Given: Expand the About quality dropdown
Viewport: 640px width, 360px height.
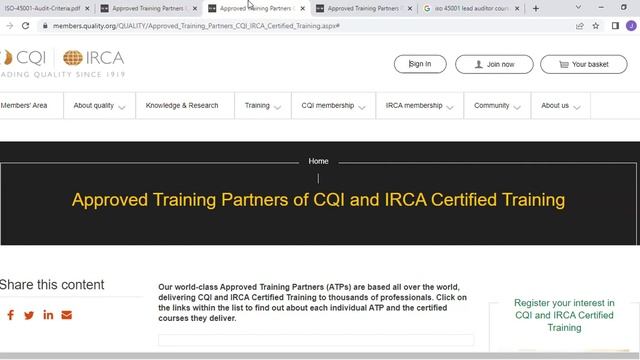Looking at the screenshot, I should 99,106.
